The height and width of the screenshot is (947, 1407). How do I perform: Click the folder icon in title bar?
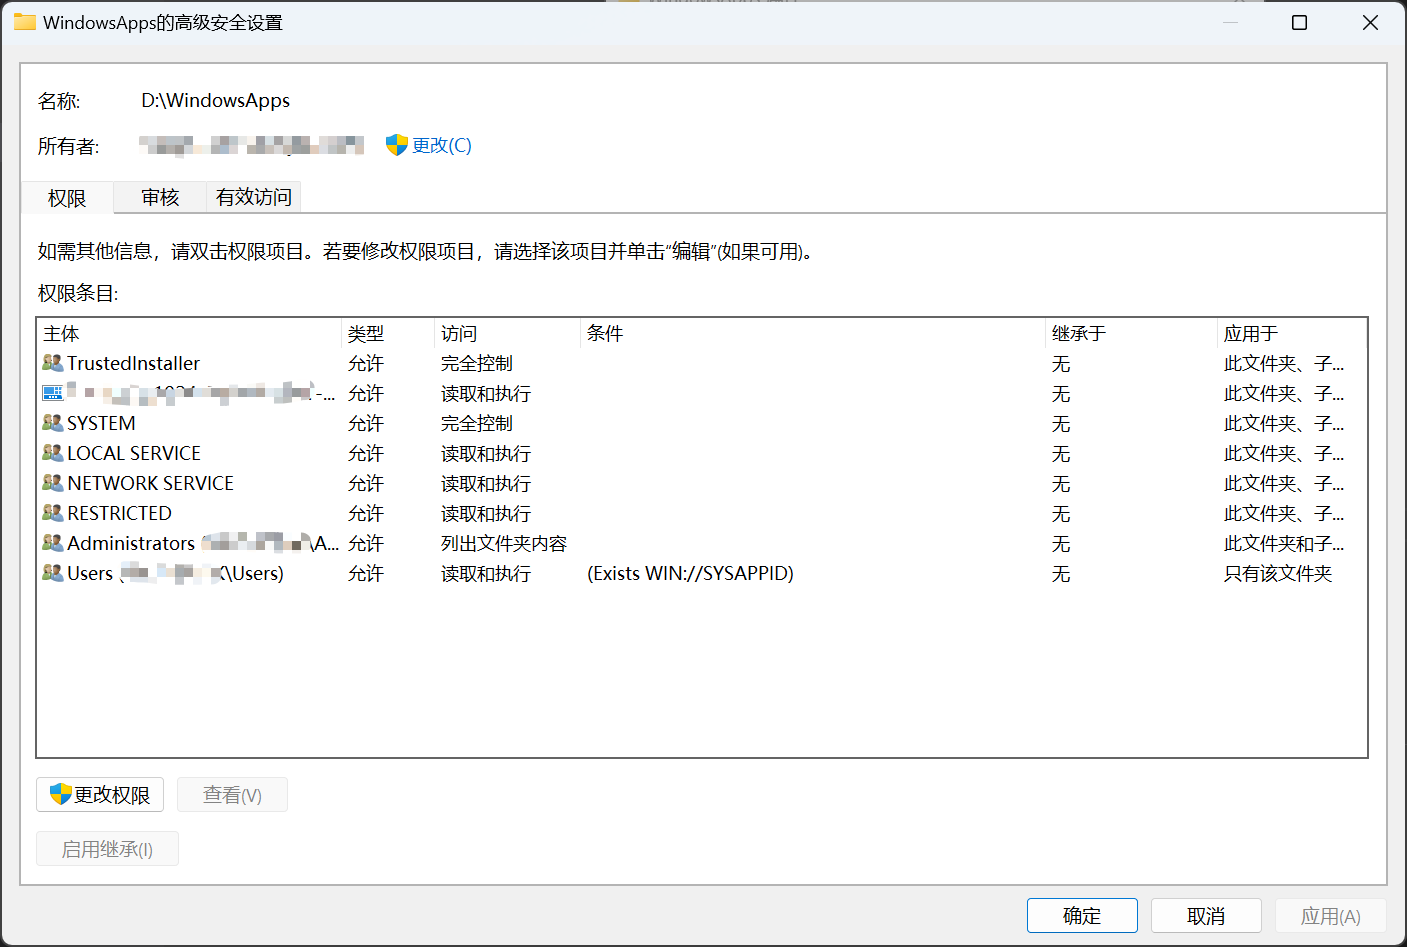(24, 22)
